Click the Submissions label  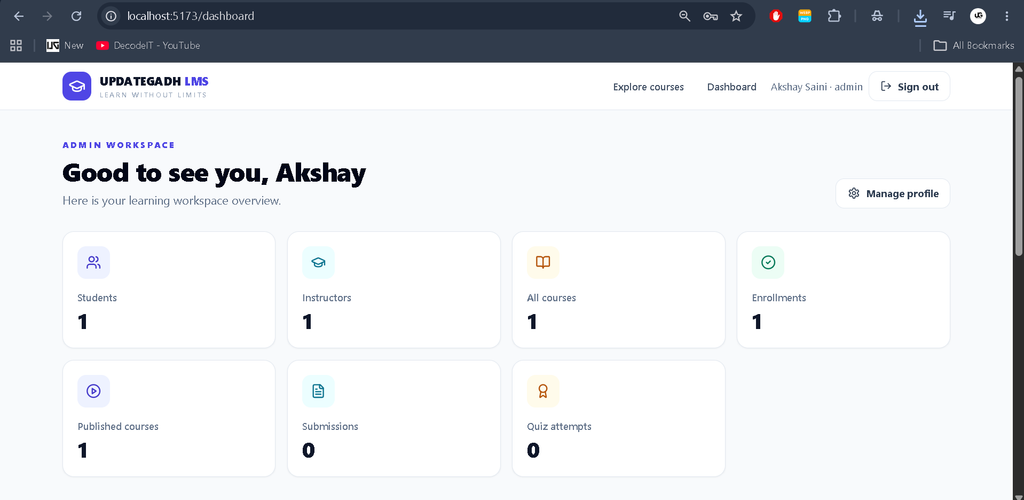330,426
